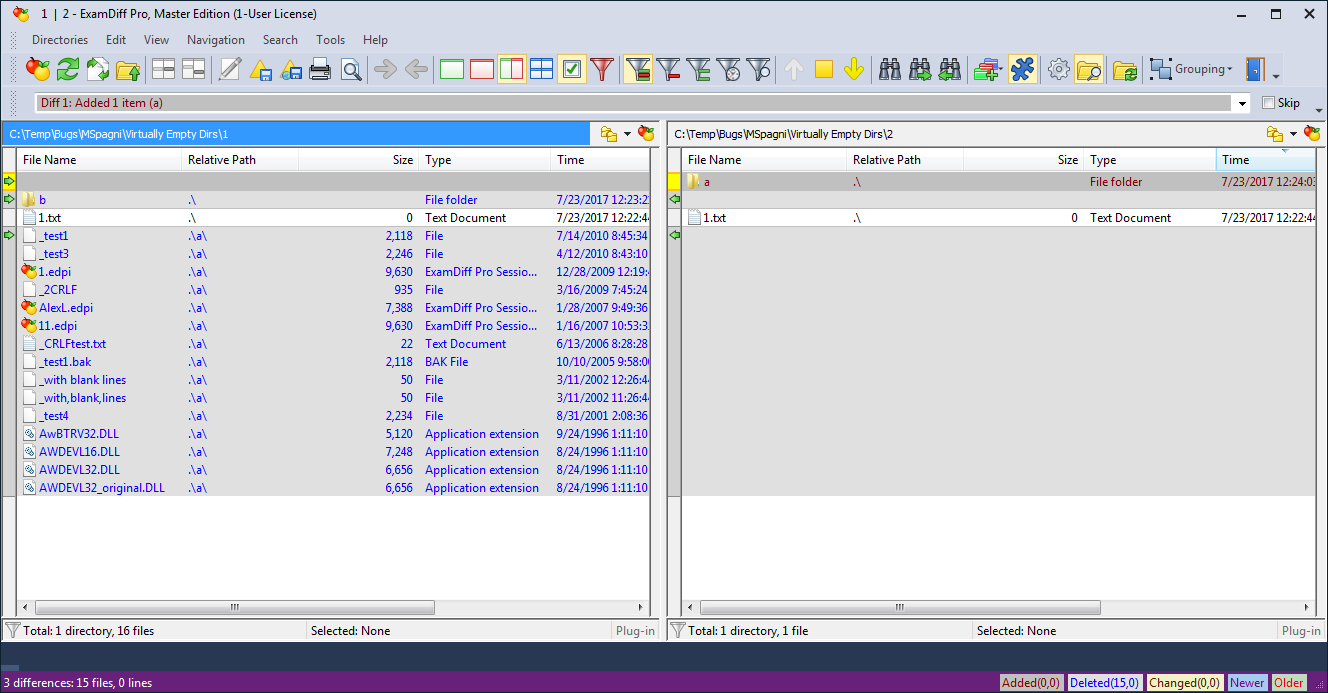1328x693 pixels.
Task: Enable the Skip checkbox
Action: [1269, 103]
